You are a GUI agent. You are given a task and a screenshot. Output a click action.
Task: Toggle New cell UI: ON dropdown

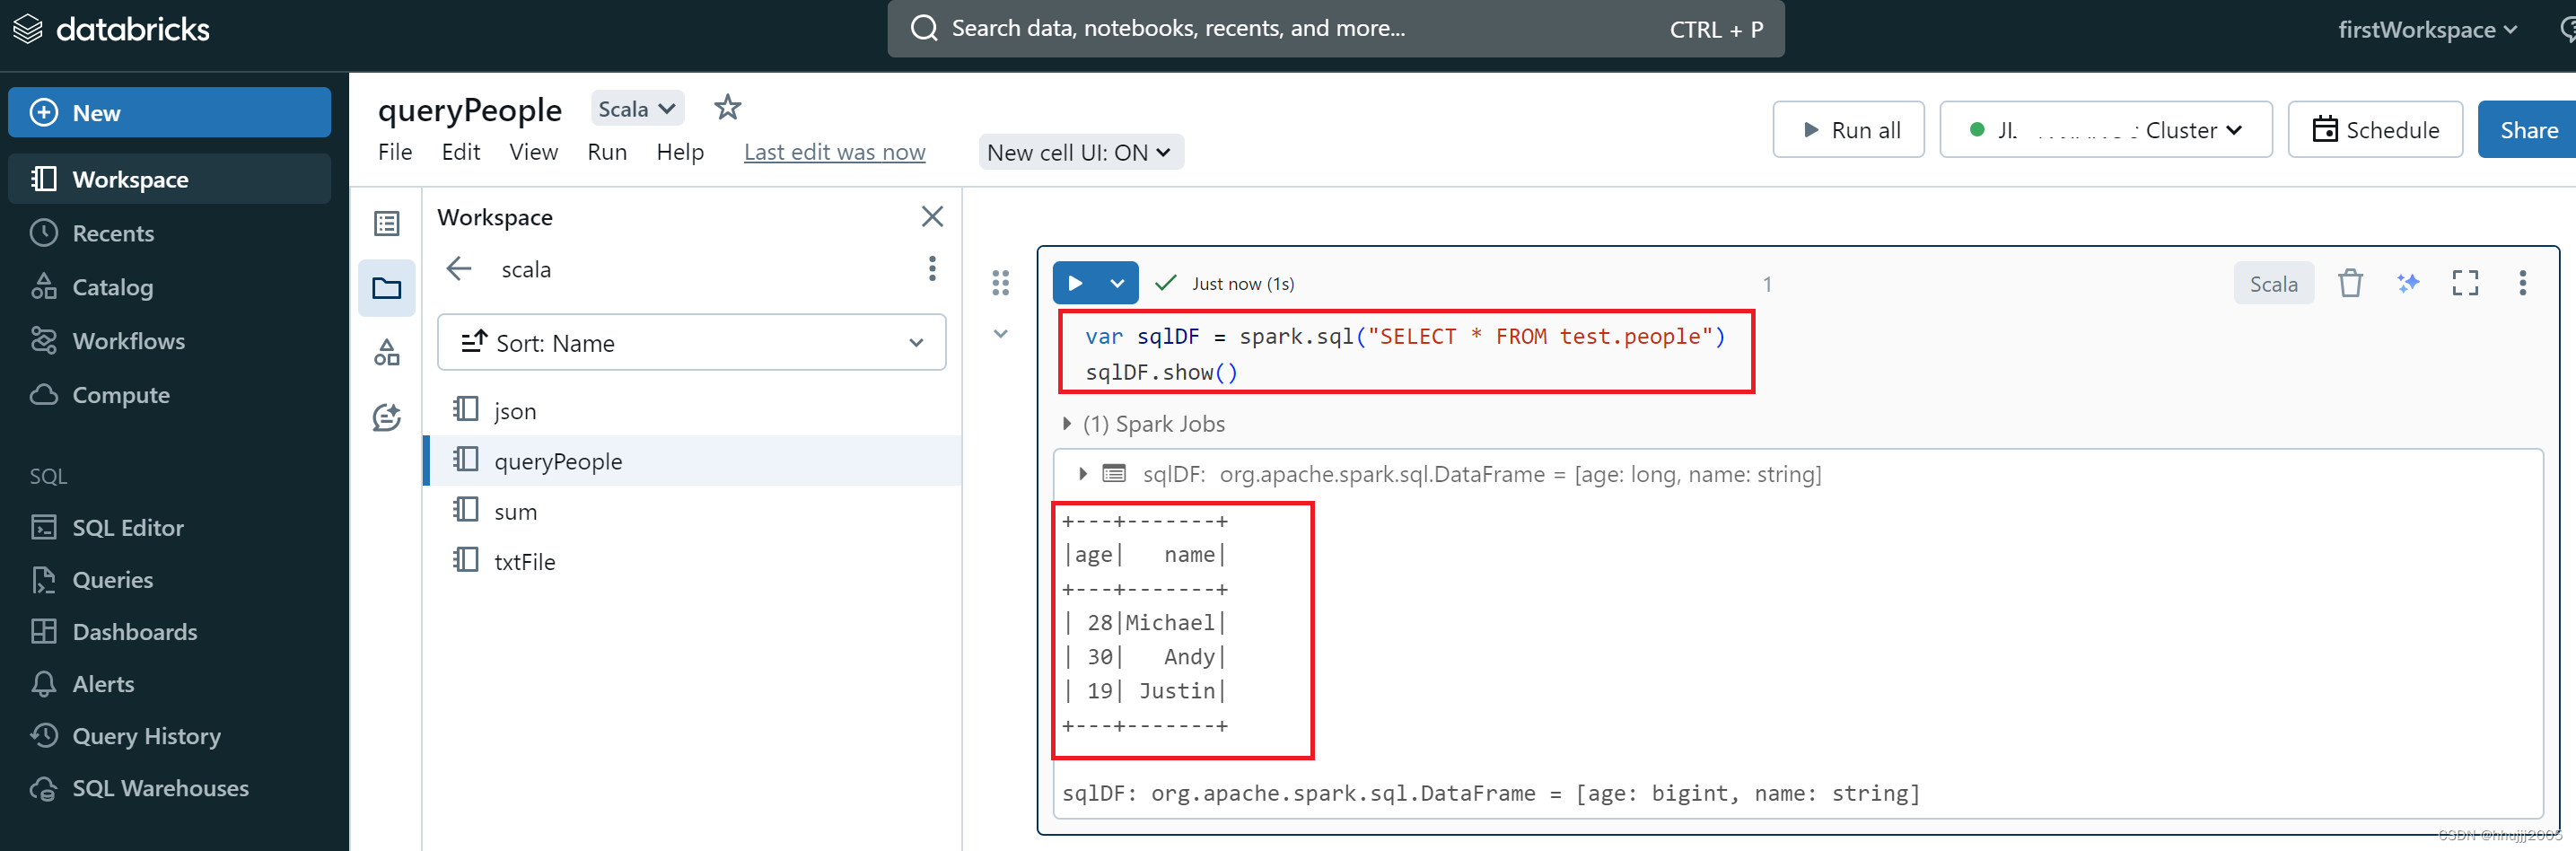tap(1081, 152)
